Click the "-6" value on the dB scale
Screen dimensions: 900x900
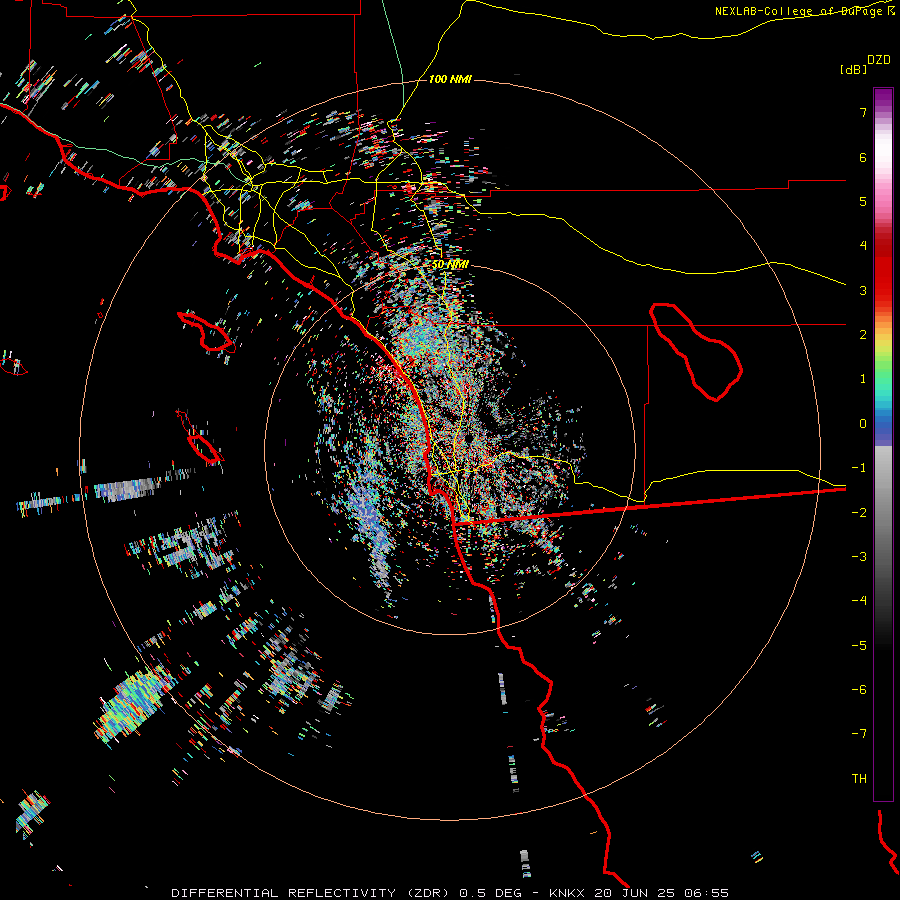859,690
